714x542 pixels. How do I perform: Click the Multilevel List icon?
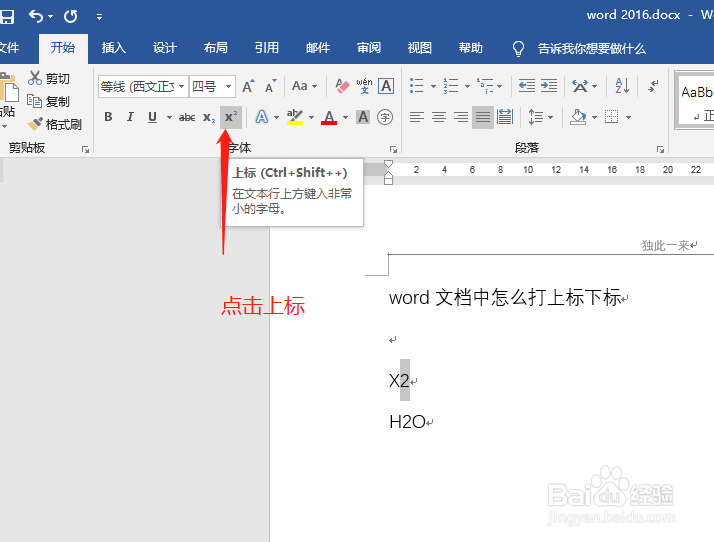click(x=485, y=86)
